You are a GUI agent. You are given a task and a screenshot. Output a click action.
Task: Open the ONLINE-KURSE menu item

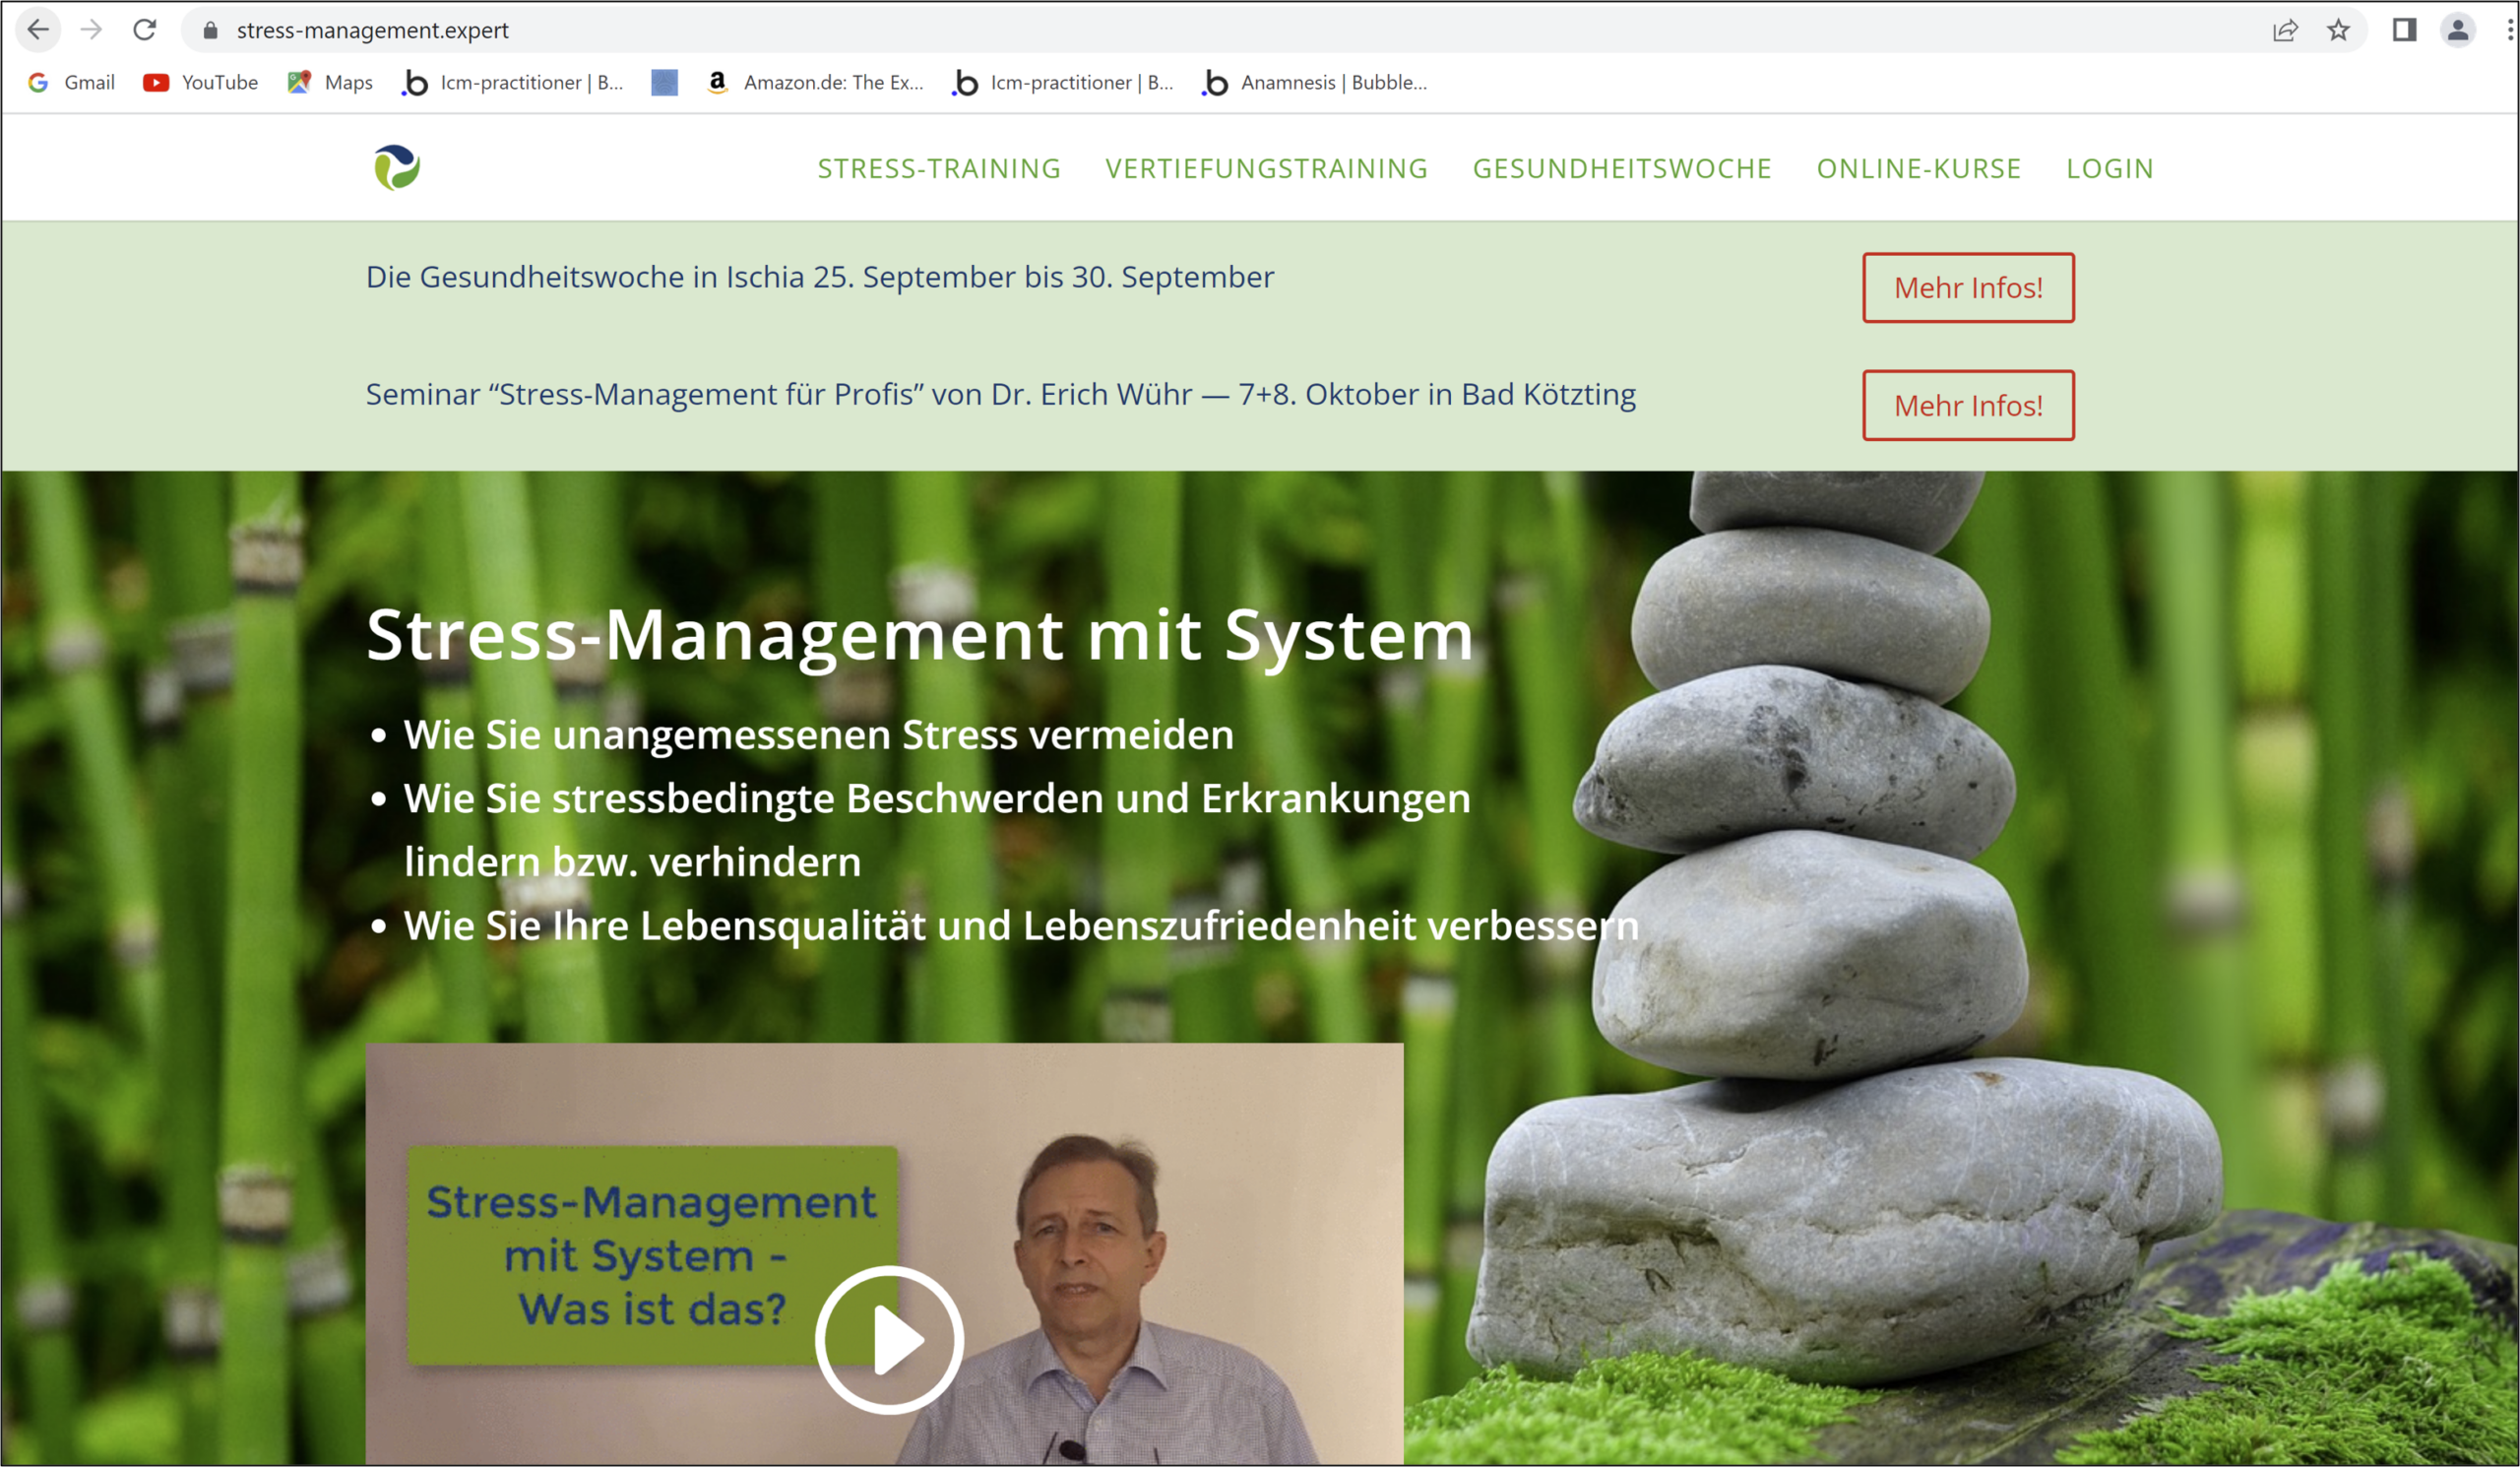(1919, 169)
